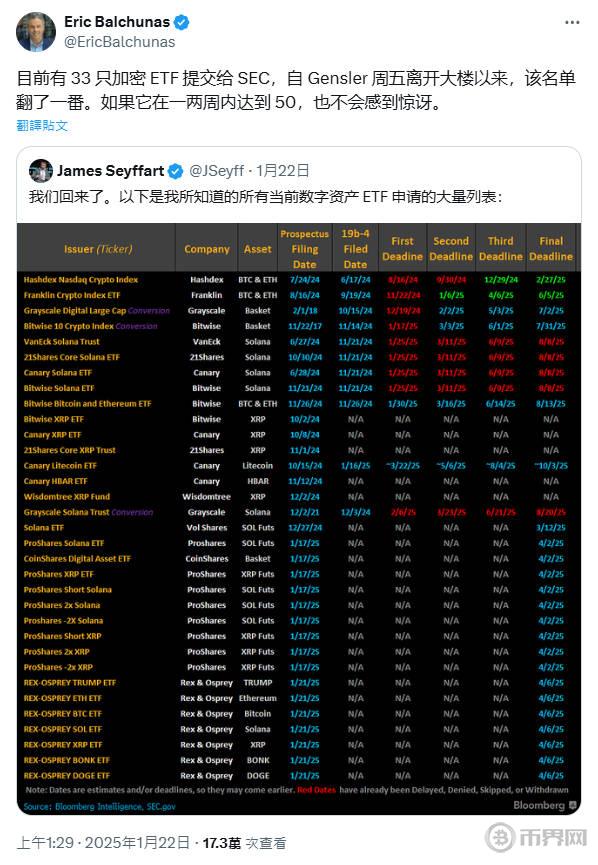This screenshot has height=865, width=598.
Task: Open the @JSeyff handle in quoted tweet
Action: click(x=216, y=171)
